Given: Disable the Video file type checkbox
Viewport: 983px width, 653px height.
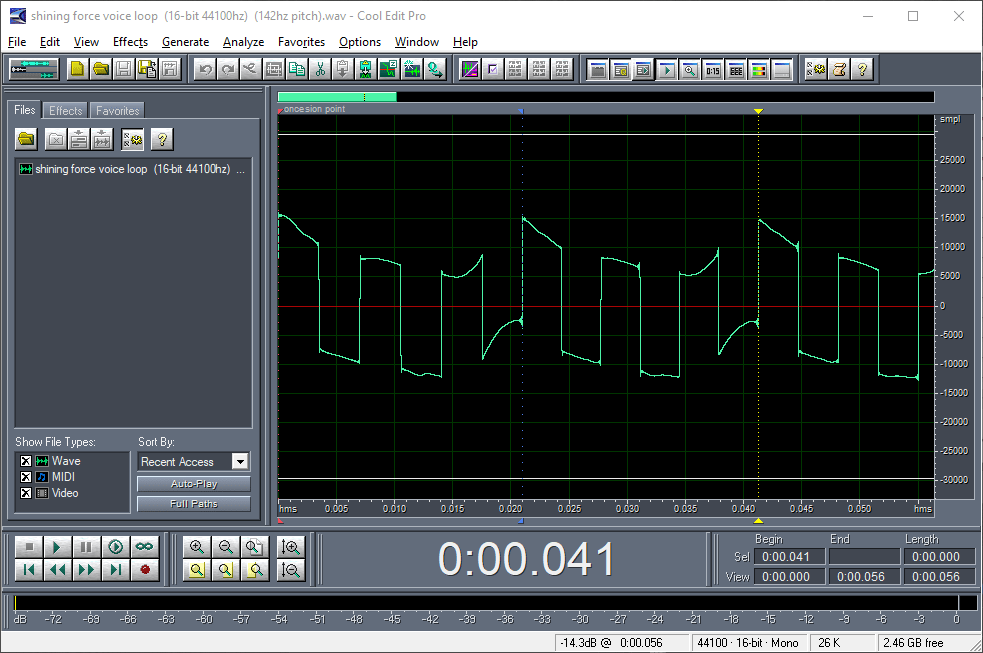Looking at the screenshot, I should coord(26,493).
